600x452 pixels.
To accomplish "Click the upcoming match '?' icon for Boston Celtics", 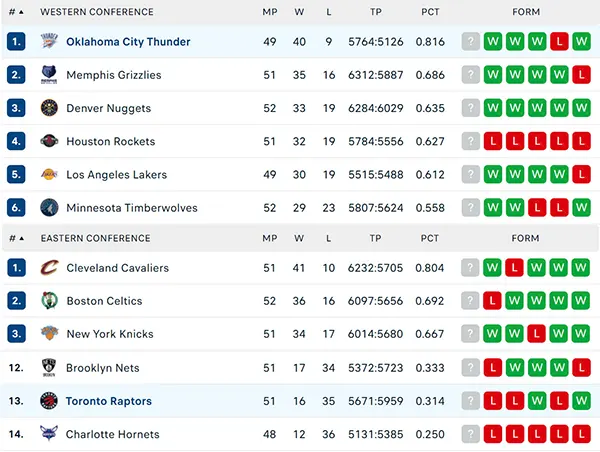I will [x=470, y=300].
